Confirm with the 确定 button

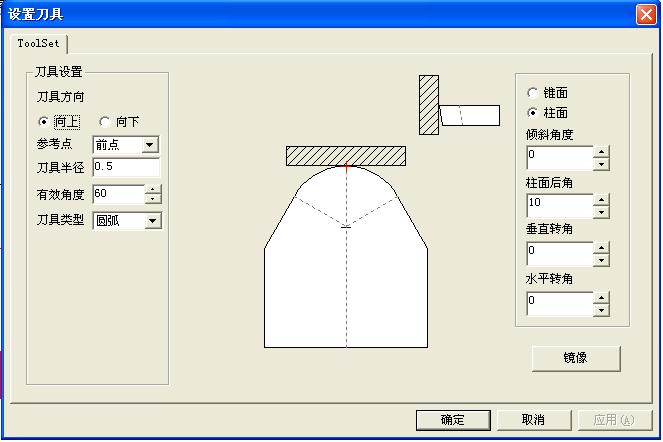pos(453,420)
